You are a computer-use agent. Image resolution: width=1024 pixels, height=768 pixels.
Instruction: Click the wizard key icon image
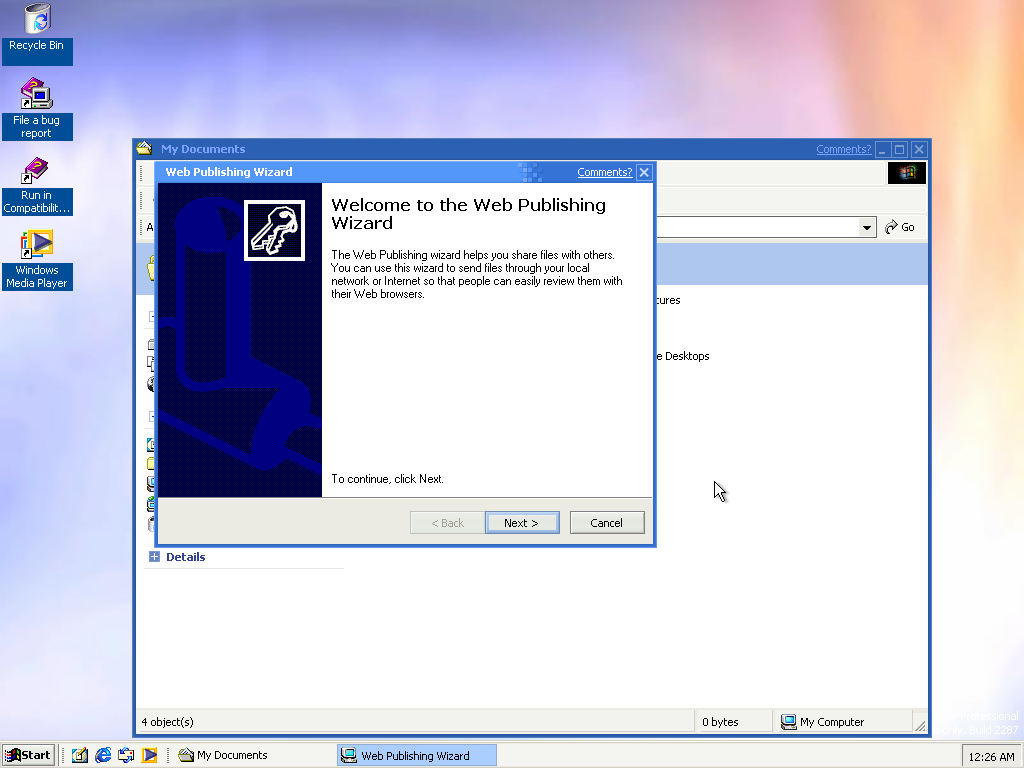pyautogui.click(x=274, y=231)
